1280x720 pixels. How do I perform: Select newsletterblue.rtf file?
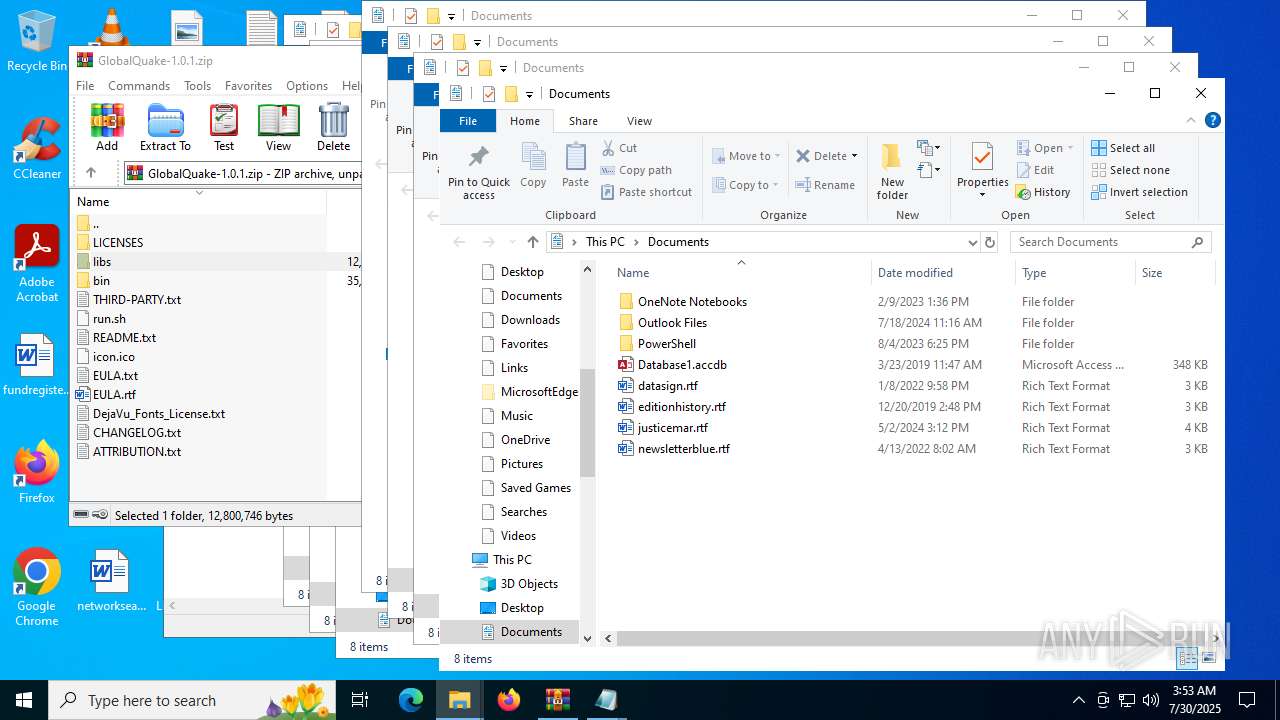tap(684, 449)
